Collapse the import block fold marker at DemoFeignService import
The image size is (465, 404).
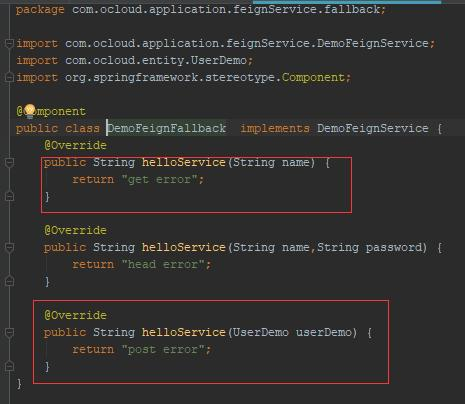[9, 43]
